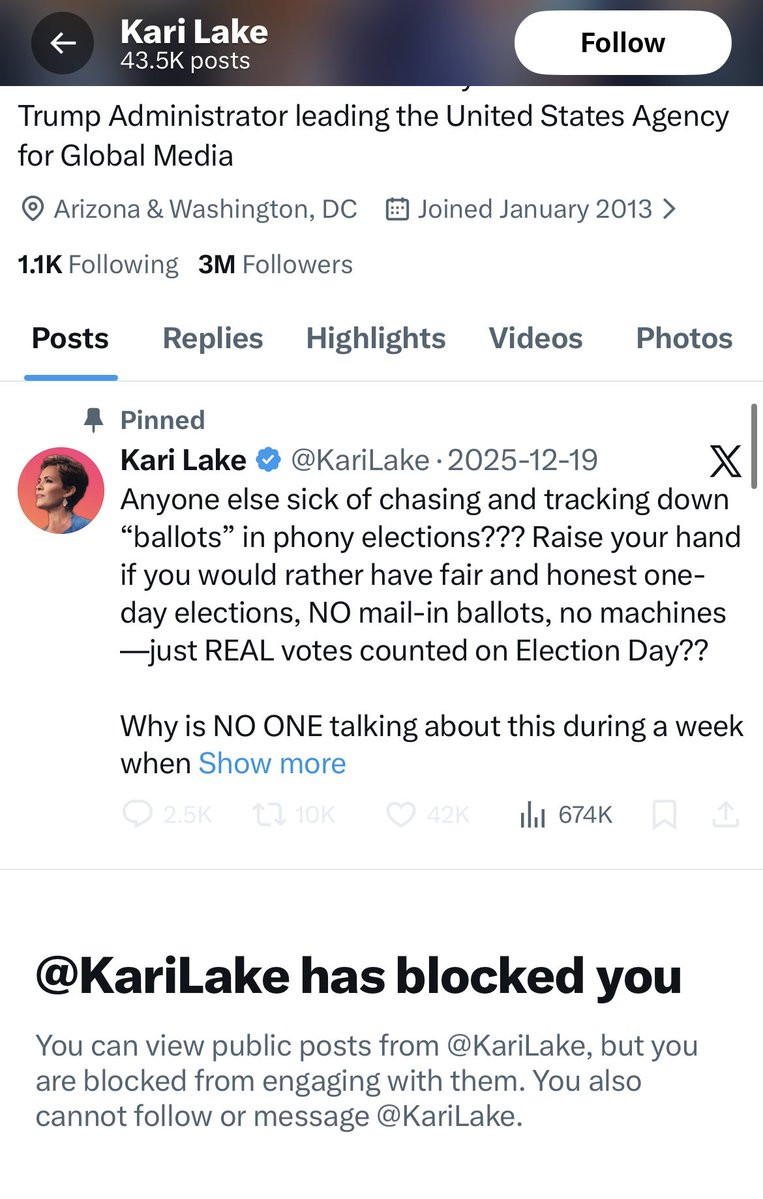Click the repost icon
This screenshot has width=763, height=1199.
[x=270, y=815]
